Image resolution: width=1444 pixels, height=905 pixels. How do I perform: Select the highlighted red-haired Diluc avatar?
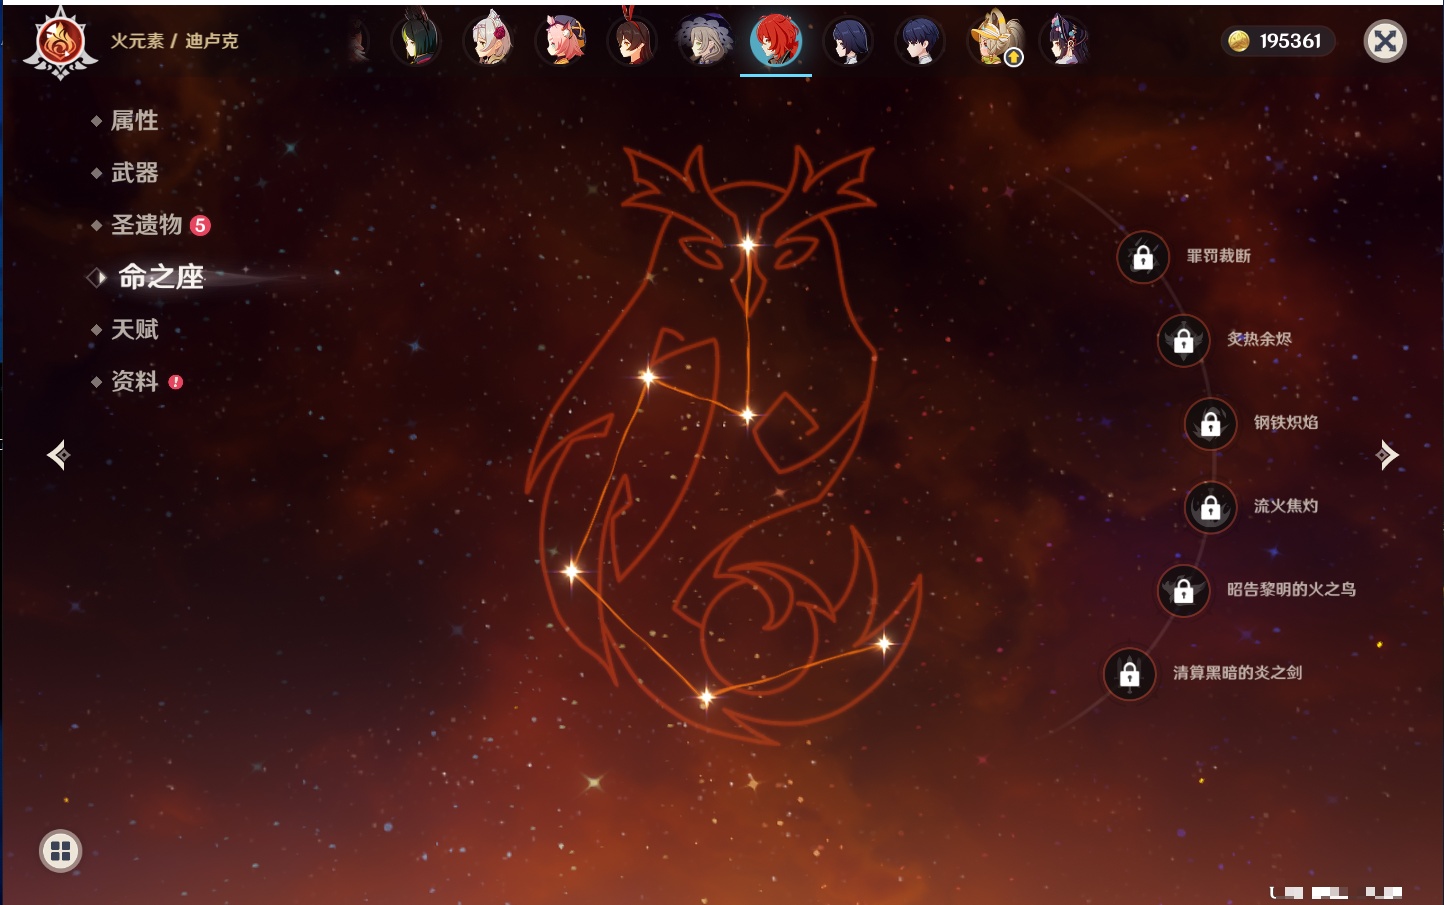point(776,41)
